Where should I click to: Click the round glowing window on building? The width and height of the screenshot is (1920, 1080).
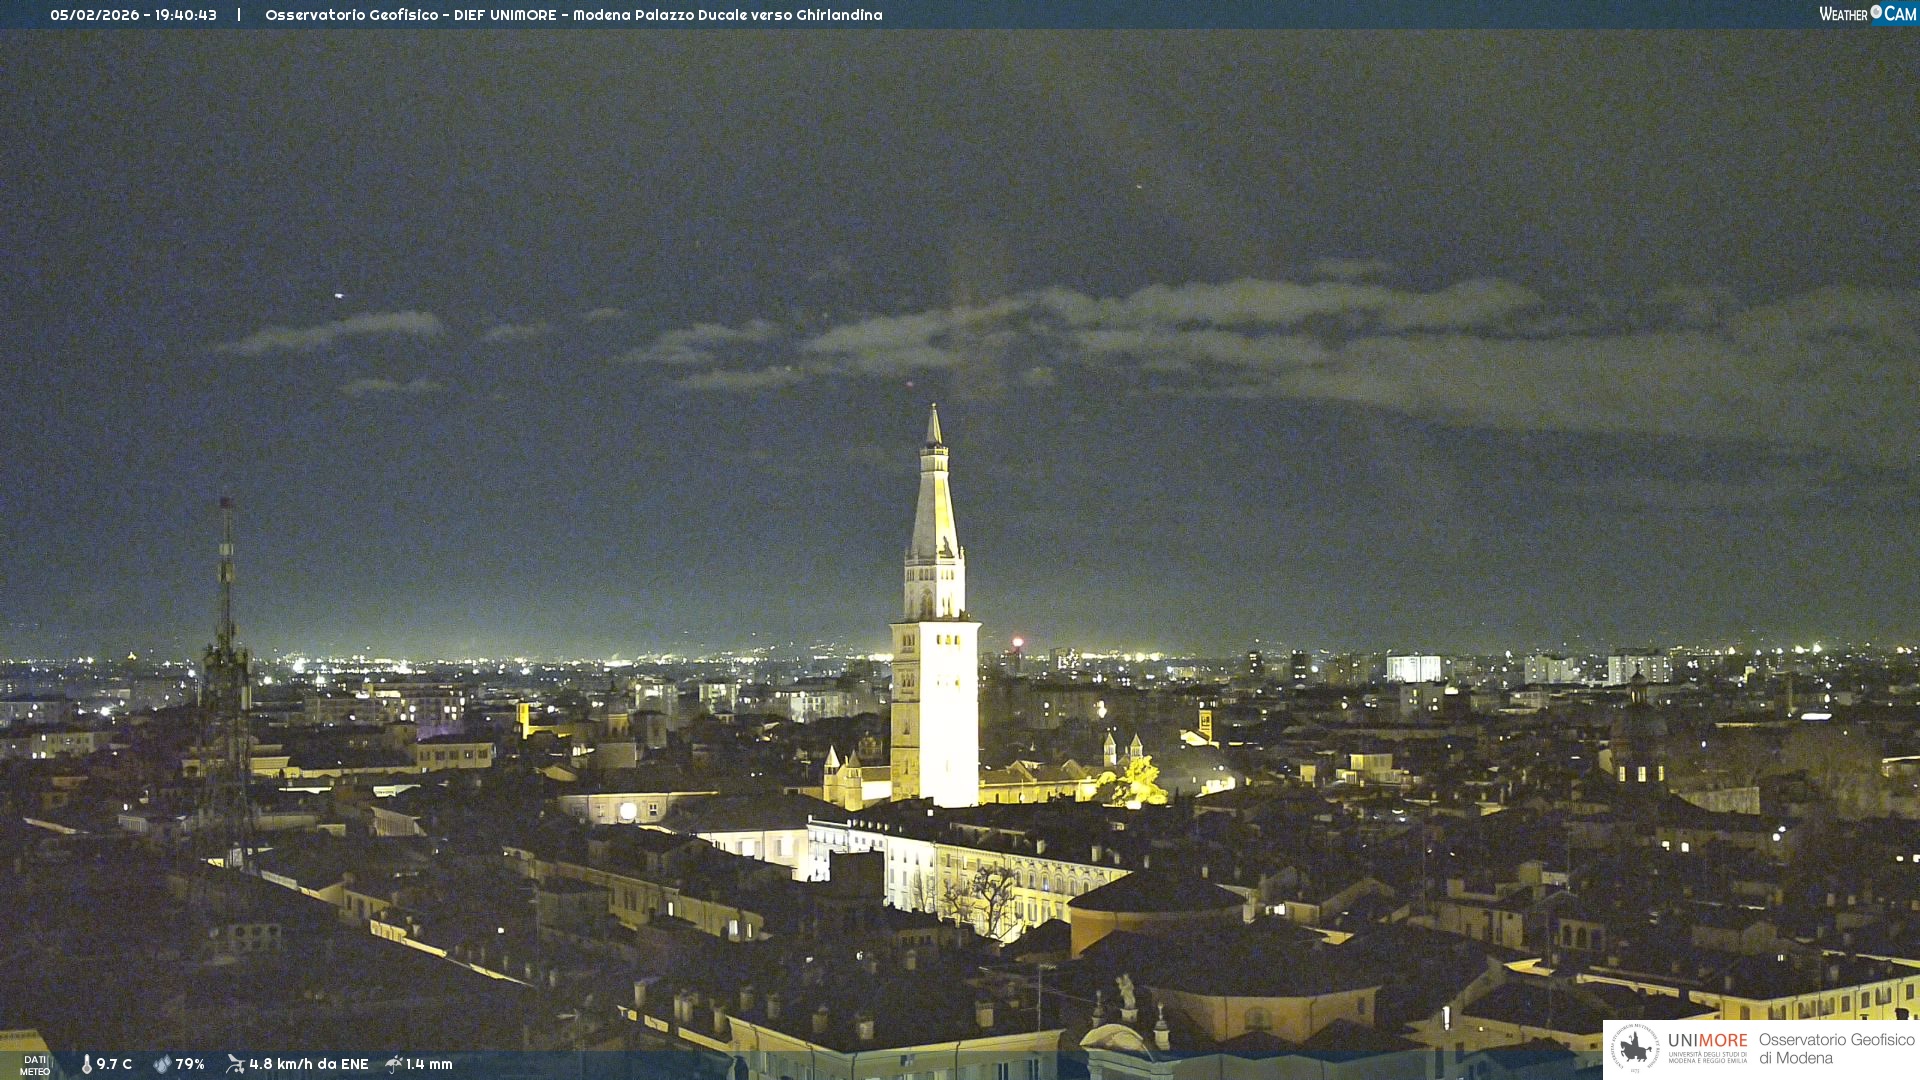627,811
